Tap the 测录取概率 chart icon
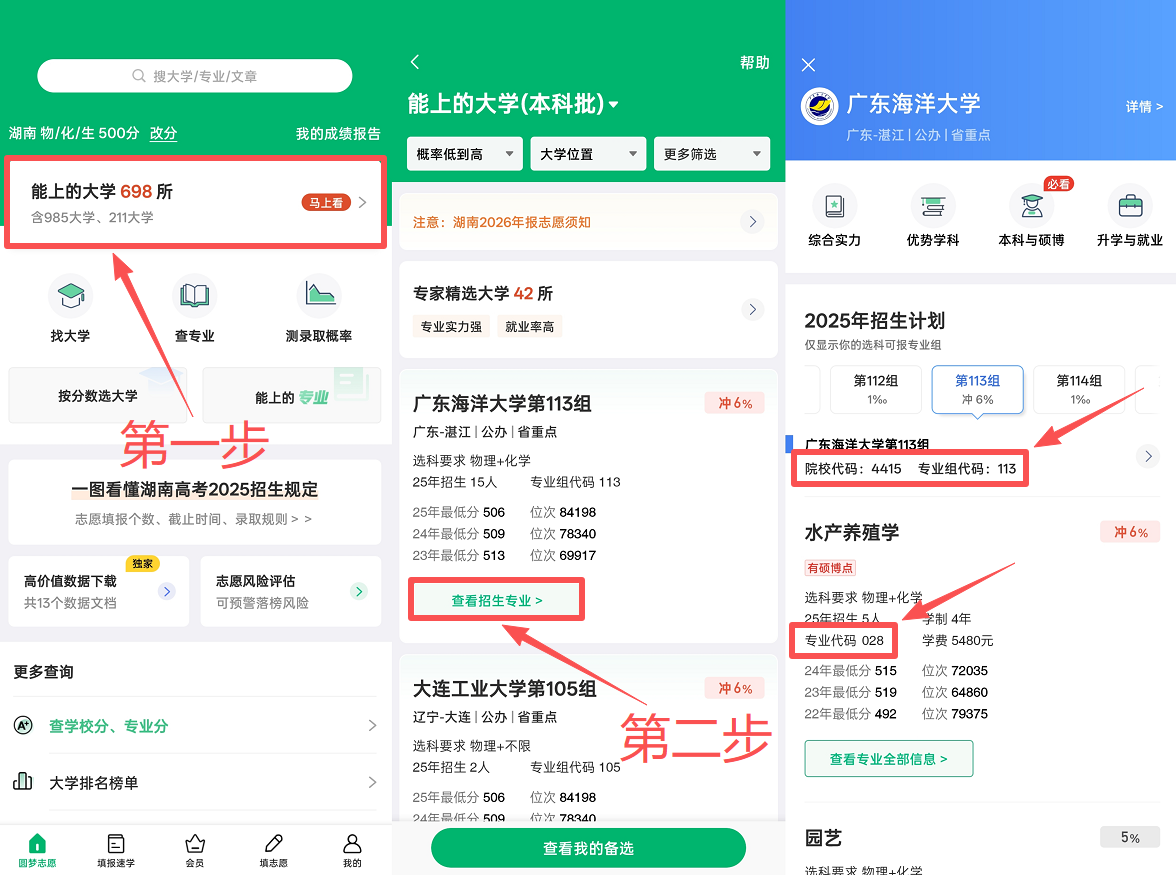 coord(319,296)
